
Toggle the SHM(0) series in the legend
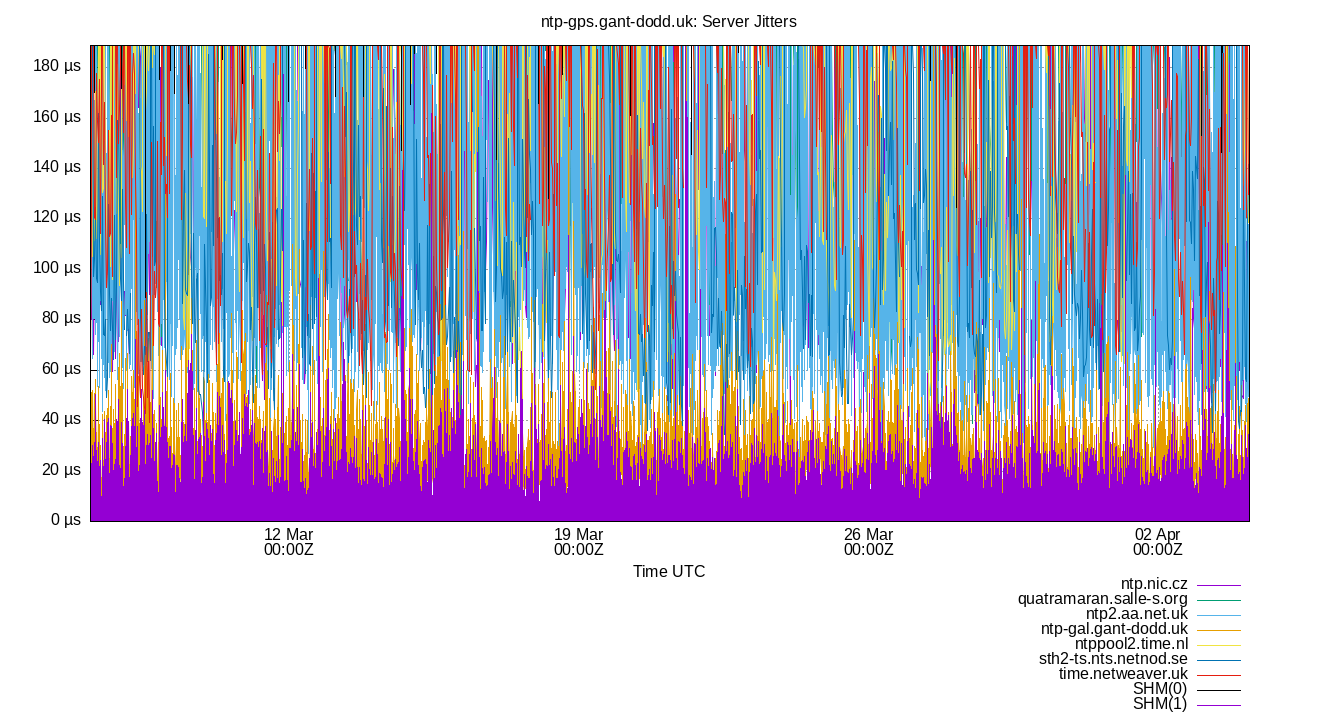pyautogui.click(x=1158, y=688)
